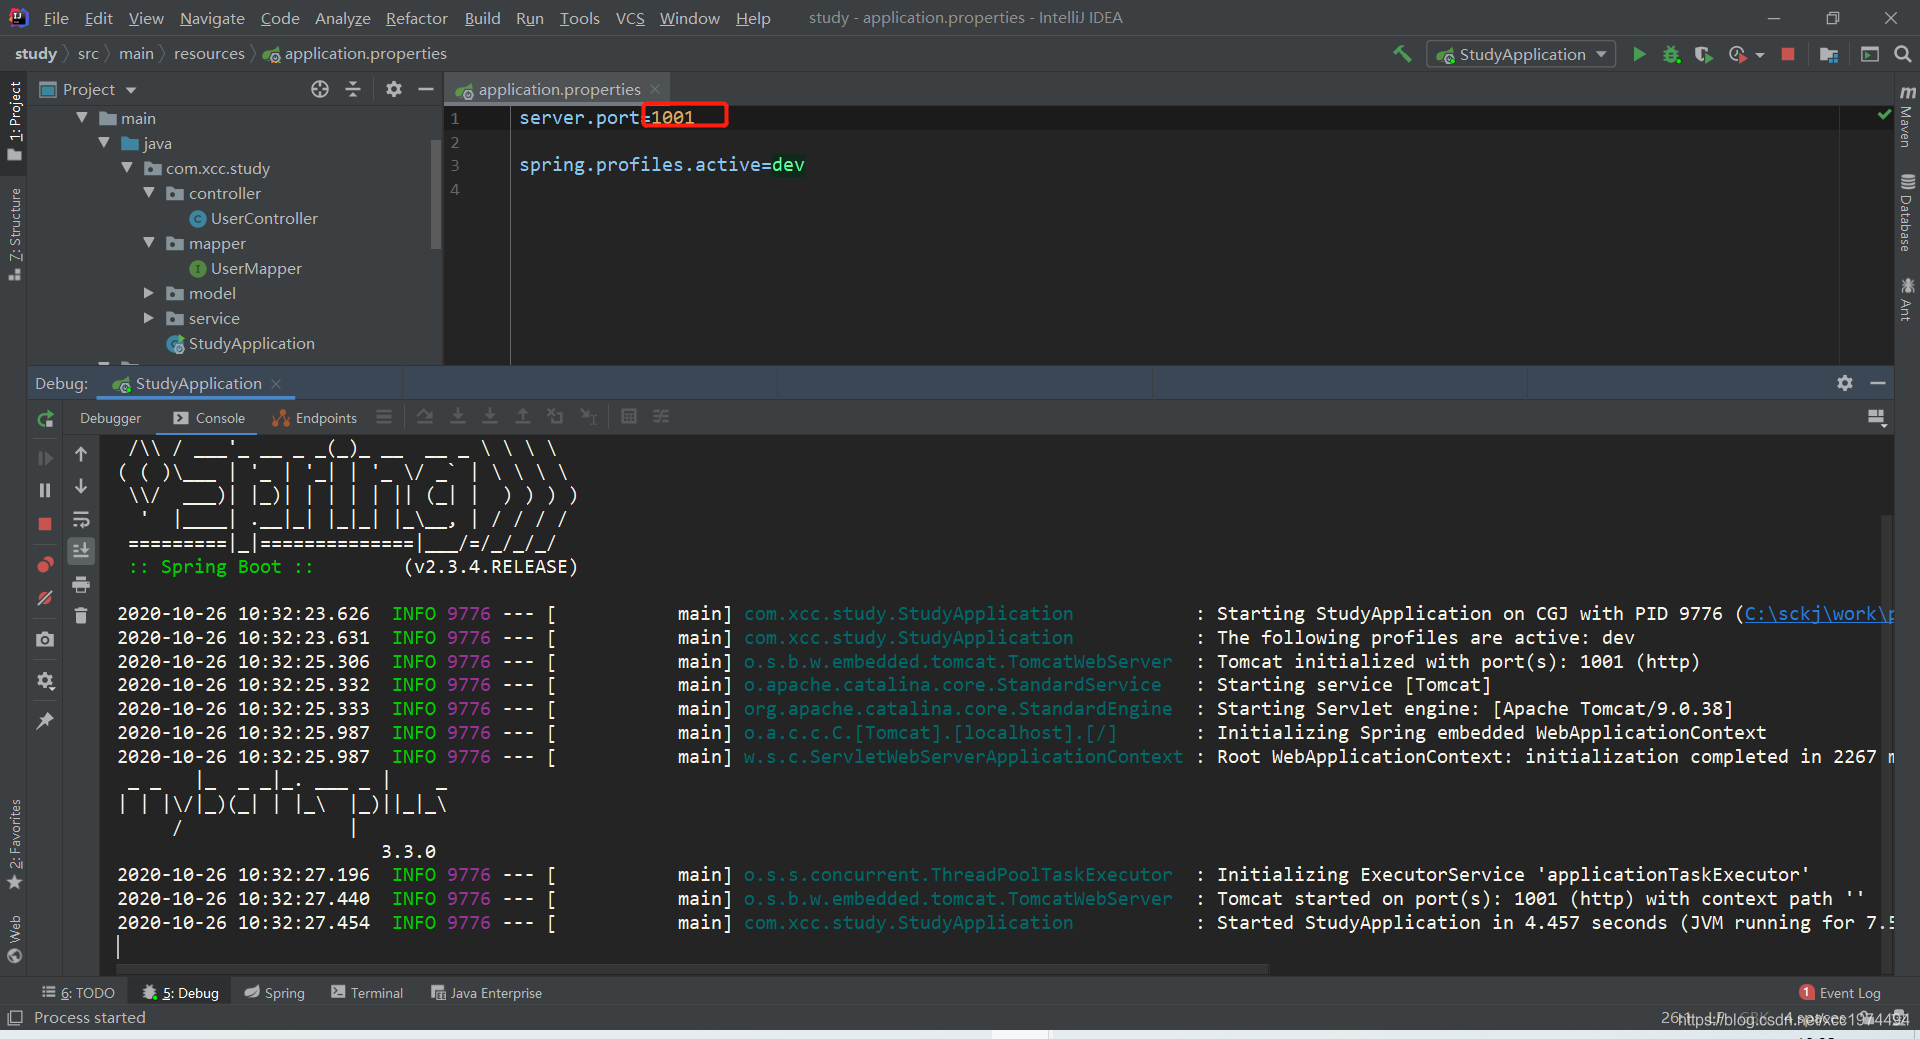Viewport: 1920px width, 1039px height.
Task: Restore layout icon in Debug panel
Action: pos(1877,418)
